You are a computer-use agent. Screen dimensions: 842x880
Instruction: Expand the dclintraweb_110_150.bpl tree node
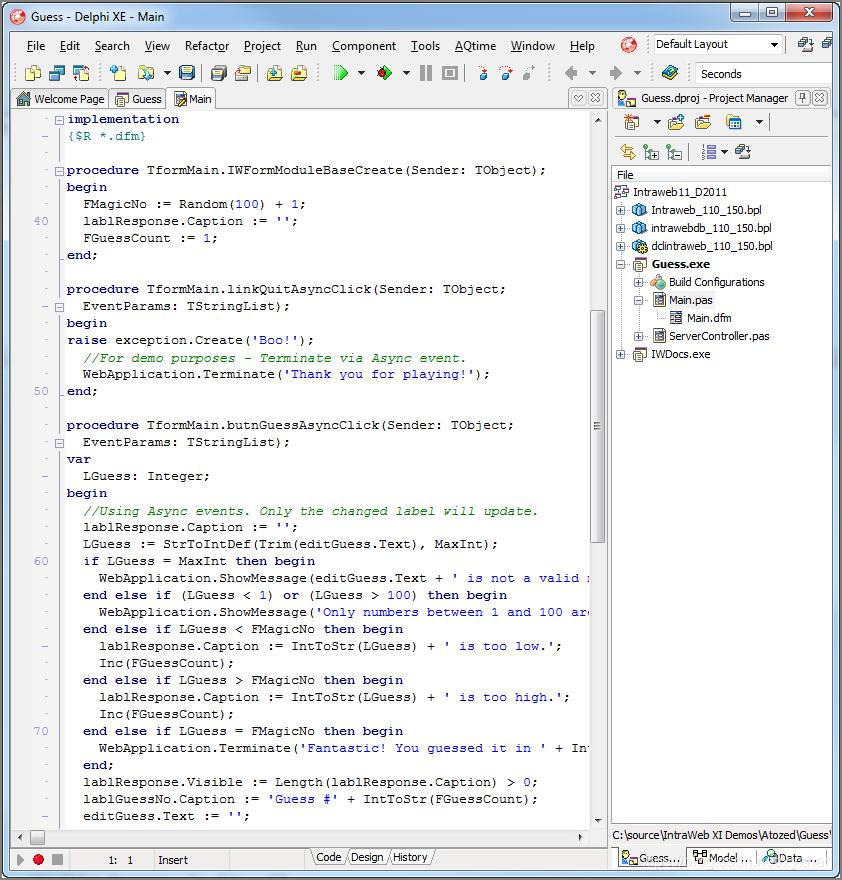tap(620, 246)
